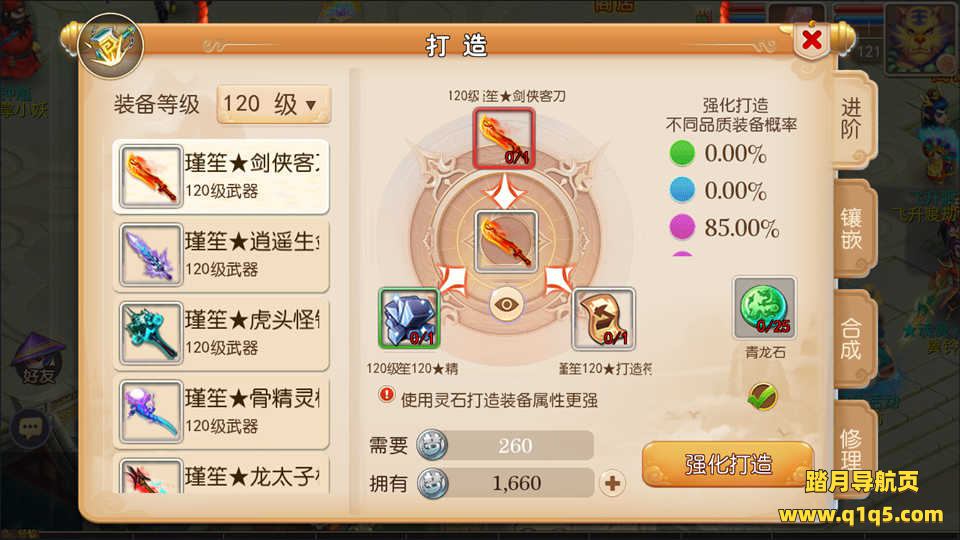Screen dimensions: 960x540
Task: Tap the green 青龙石 stone slot
Action: (765, 308)
